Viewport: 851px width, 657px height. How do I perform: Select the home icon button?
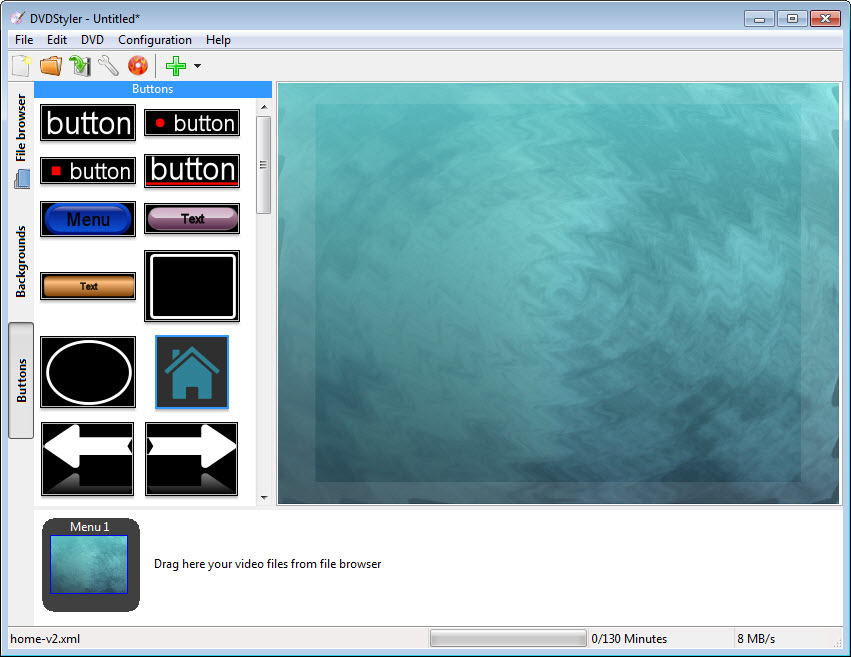[192, 372]
